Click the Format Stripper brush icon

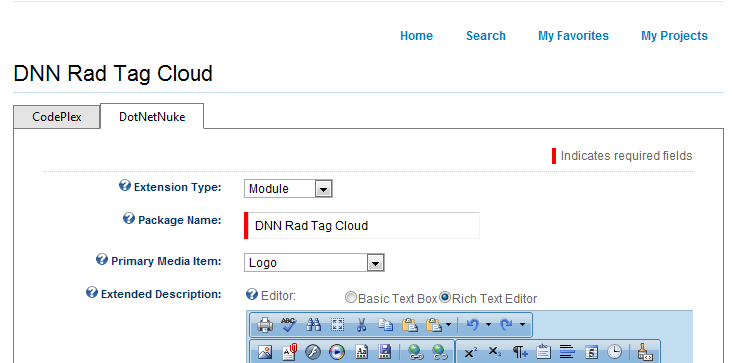645,352
